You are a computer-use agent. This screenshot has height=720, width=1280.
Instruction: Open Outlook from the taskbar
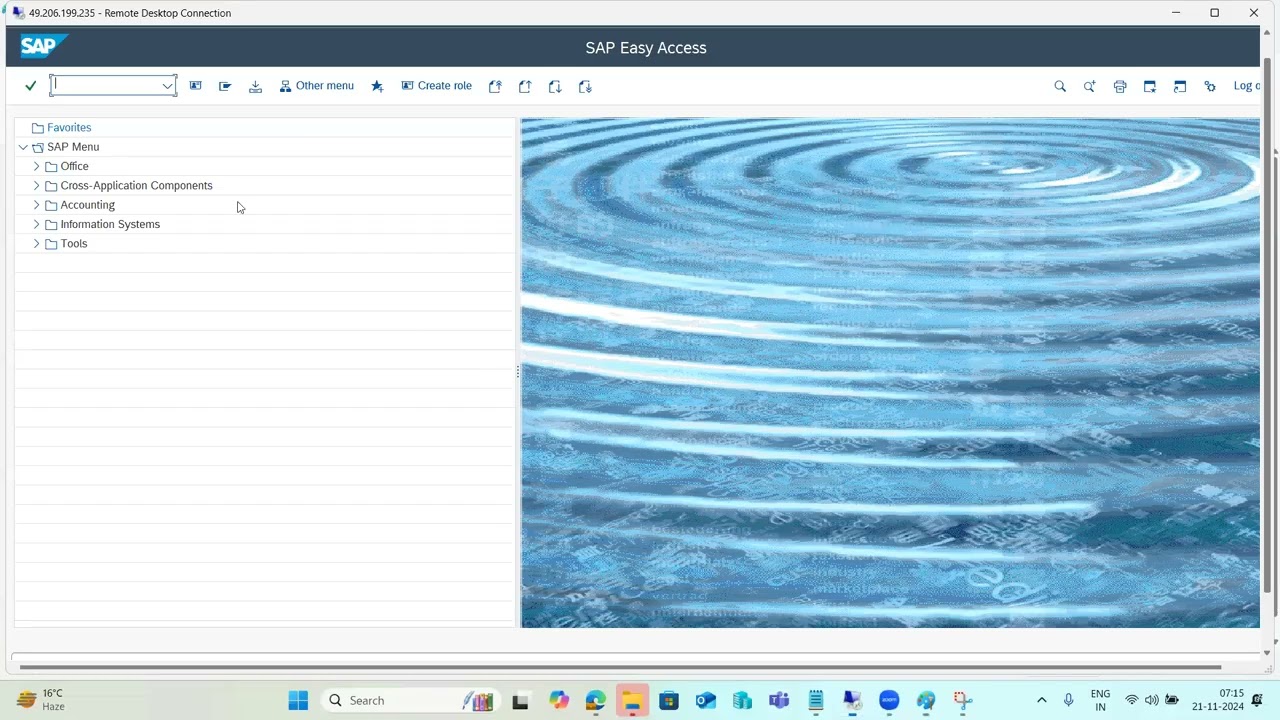(x=706, y=701)
